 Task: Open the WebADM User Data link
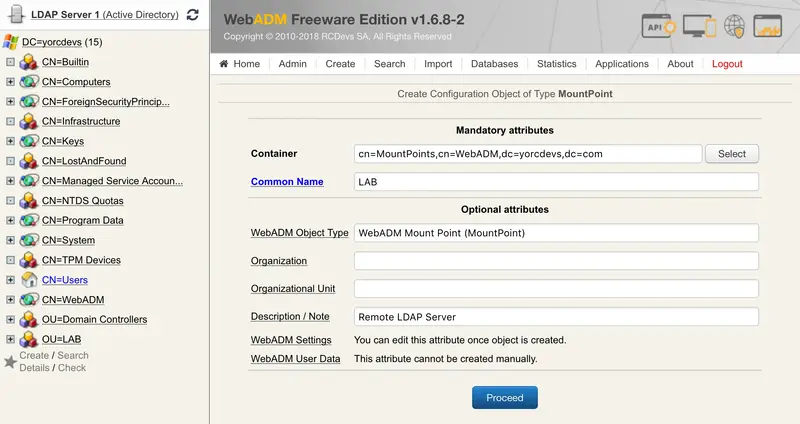(295, 359)
